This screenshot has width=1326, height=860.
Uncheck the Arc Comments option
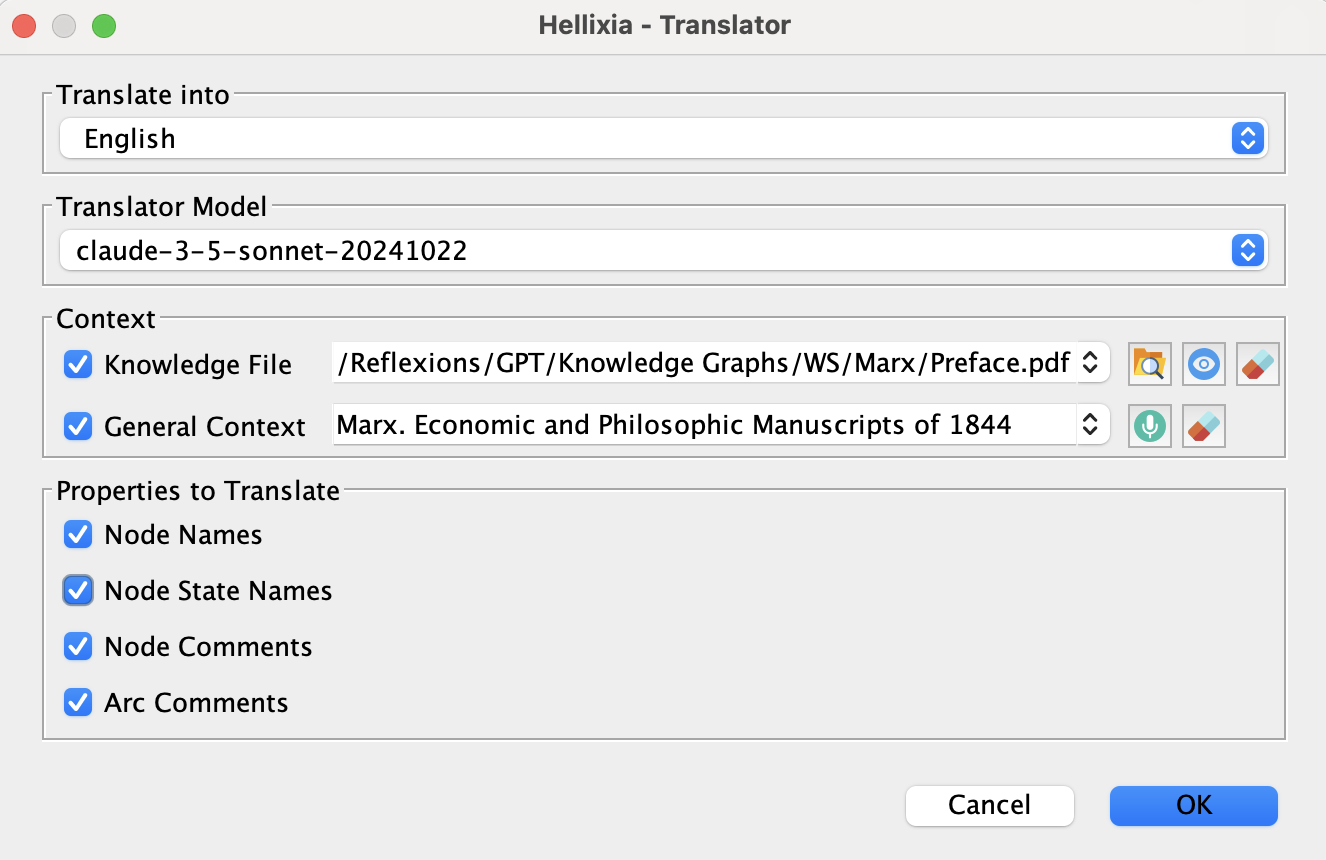click(x=78, y=703)
